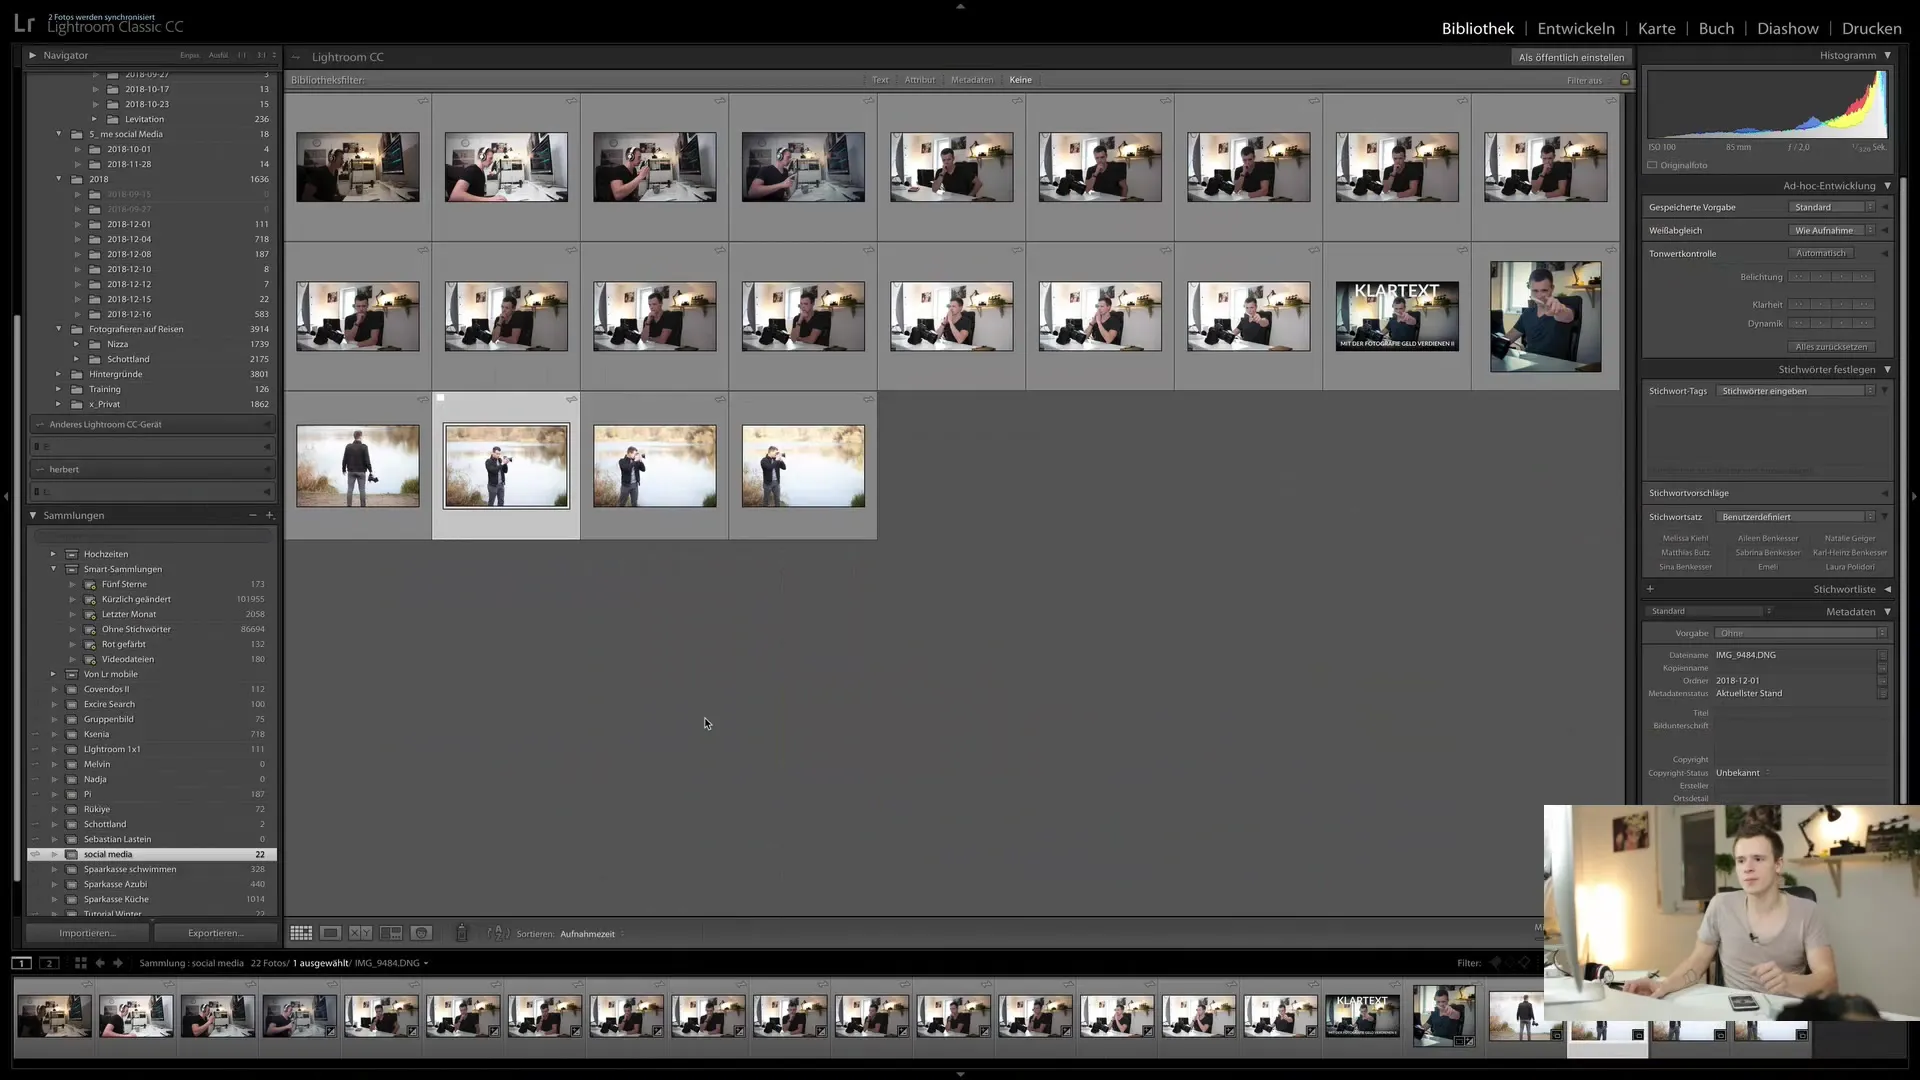Open Vorgabe Ohne metadata preset dropdown
Viewport: 1920px width, 1080px height.
pyautogui.click(x=1801, y=633)
